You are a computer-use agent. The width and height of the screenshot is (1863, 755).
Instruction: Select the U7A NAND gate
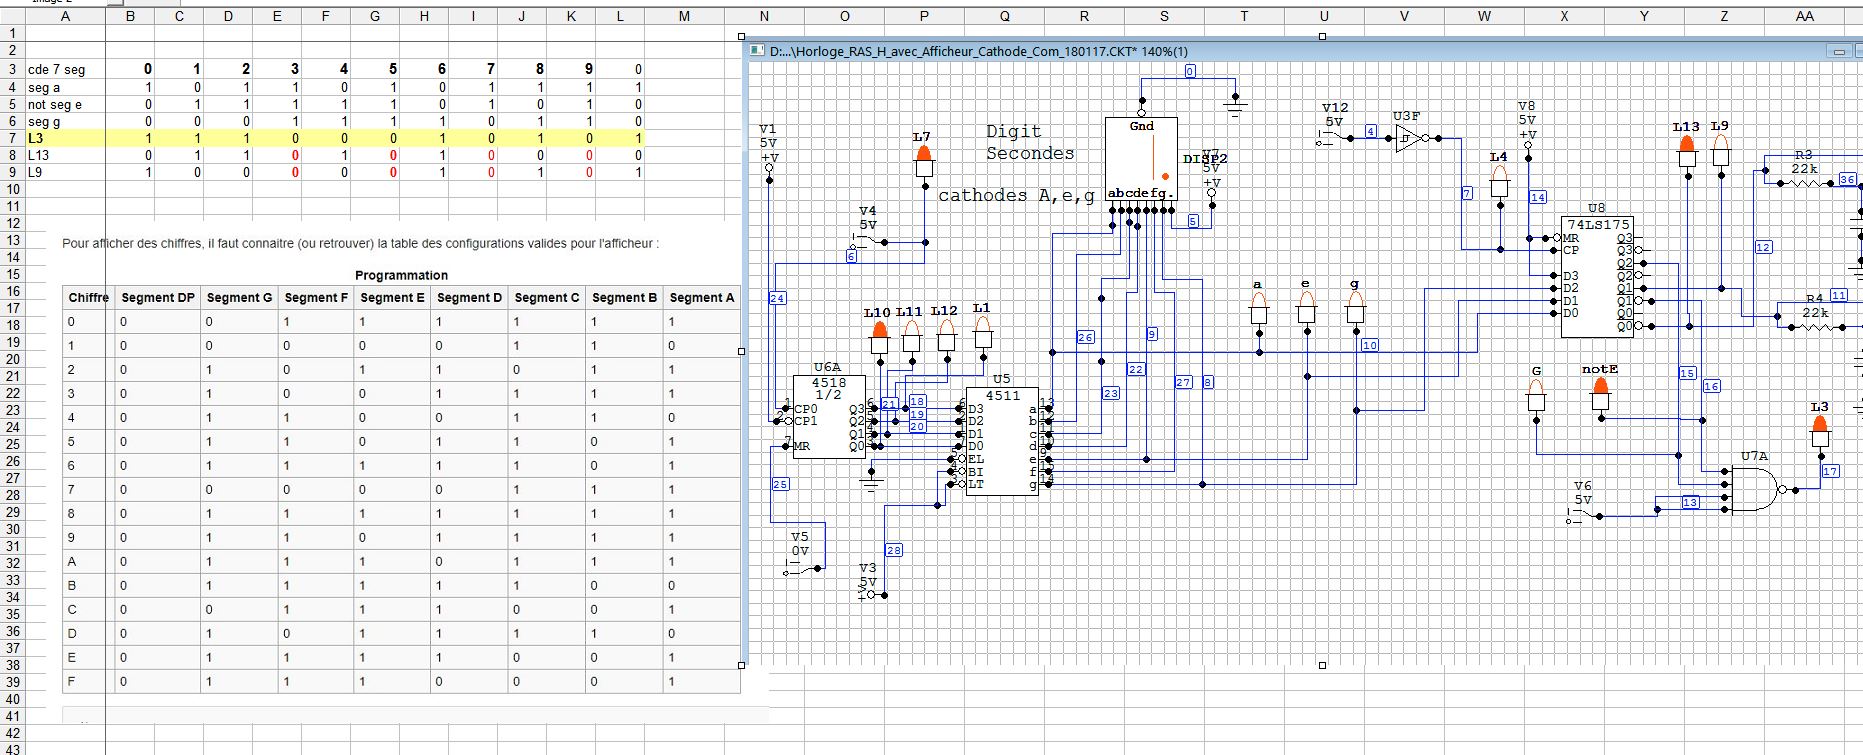pos(1759,490)
